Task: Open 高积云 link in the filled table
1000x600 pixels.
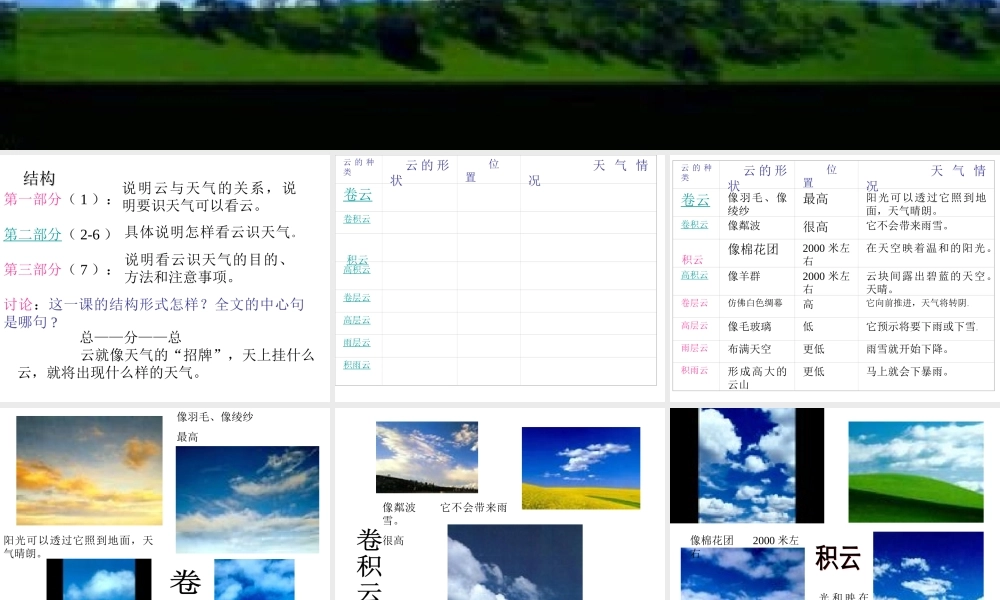Action: tap(695, 275)
